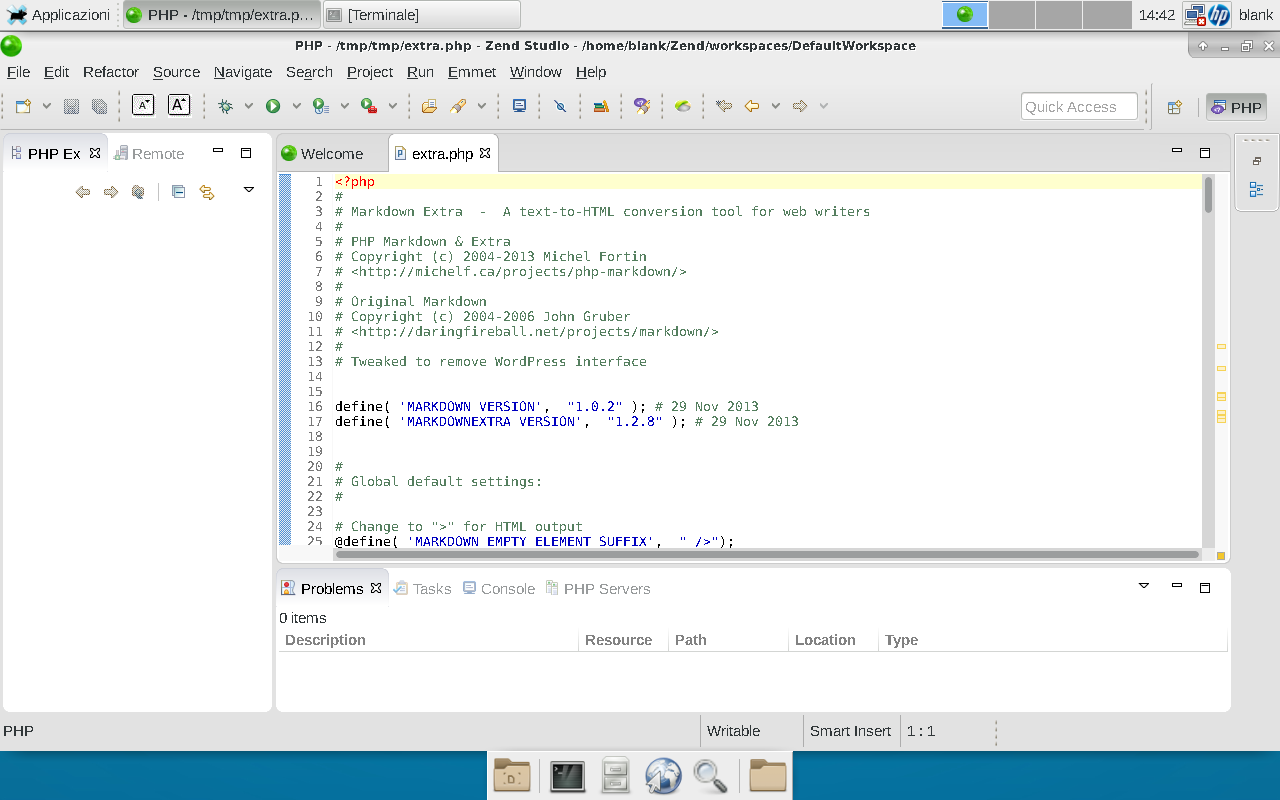Click the Save icon in toolbar
Image resolution: width=1280 pixels, height=800 pixels.
(x=72, y=106)
